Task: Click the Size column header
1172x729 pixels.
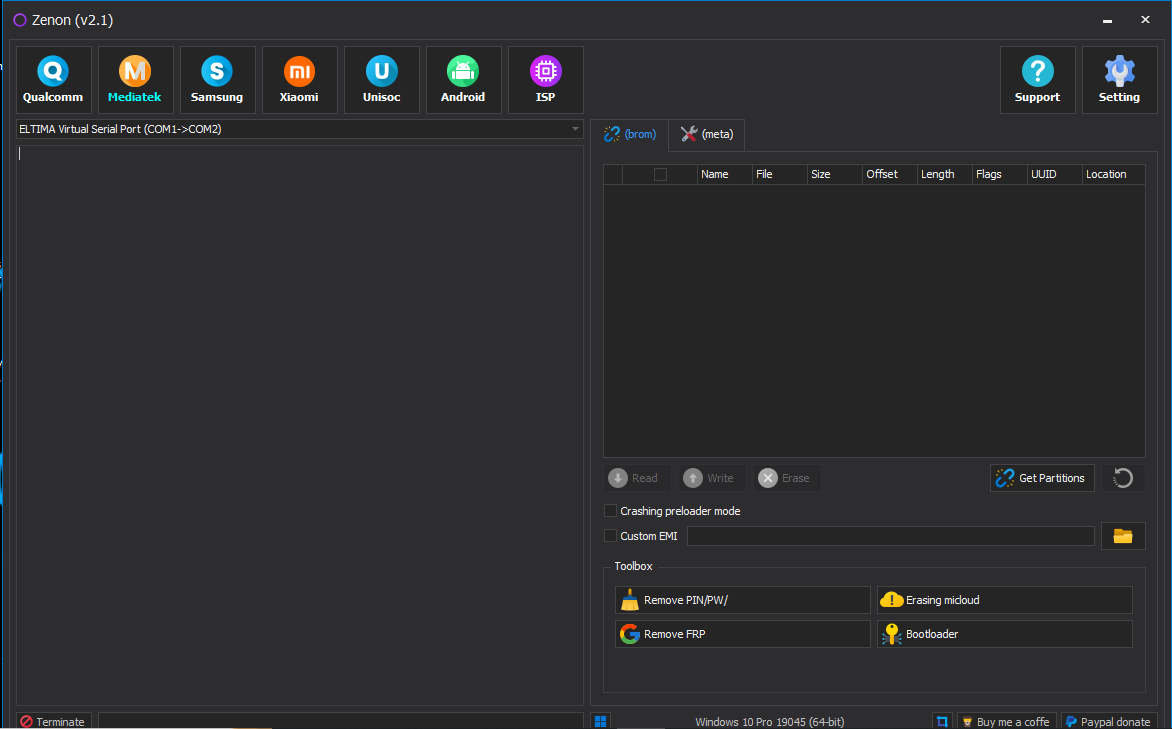Action: (x=835, y=174)
